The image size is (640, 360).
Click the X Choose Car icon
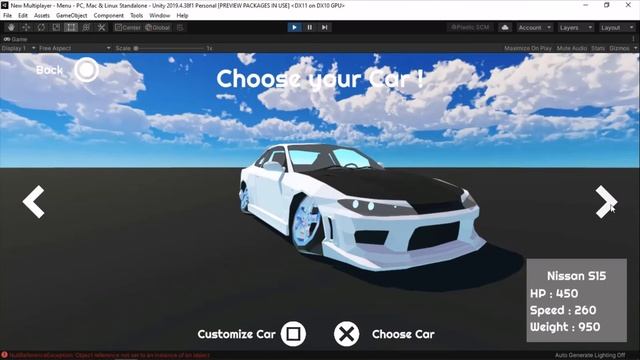[x=347, y=334]
